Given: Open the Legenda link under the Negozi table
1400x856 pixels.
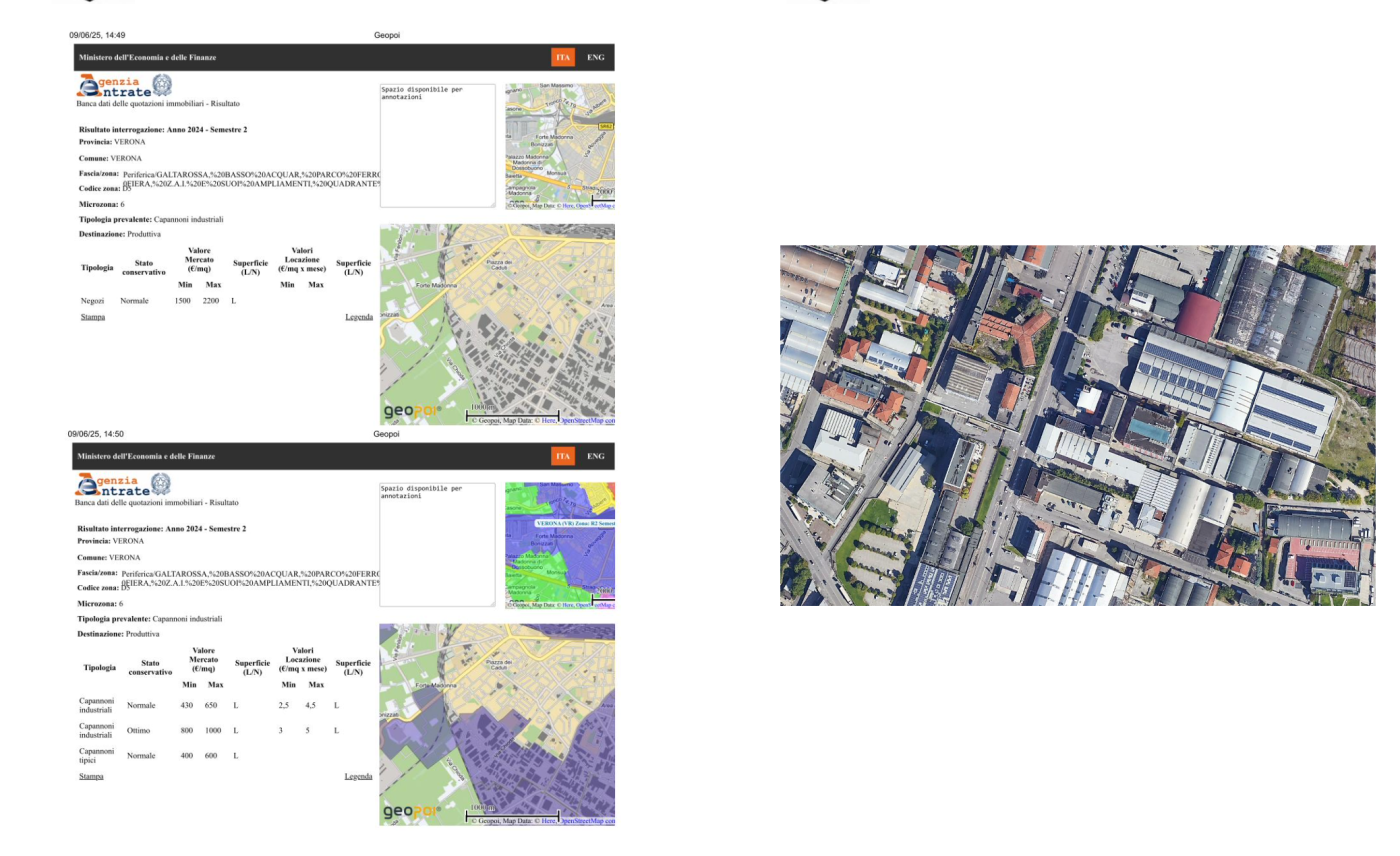Looking at the screenshot, I should click(x=359, y=317).
